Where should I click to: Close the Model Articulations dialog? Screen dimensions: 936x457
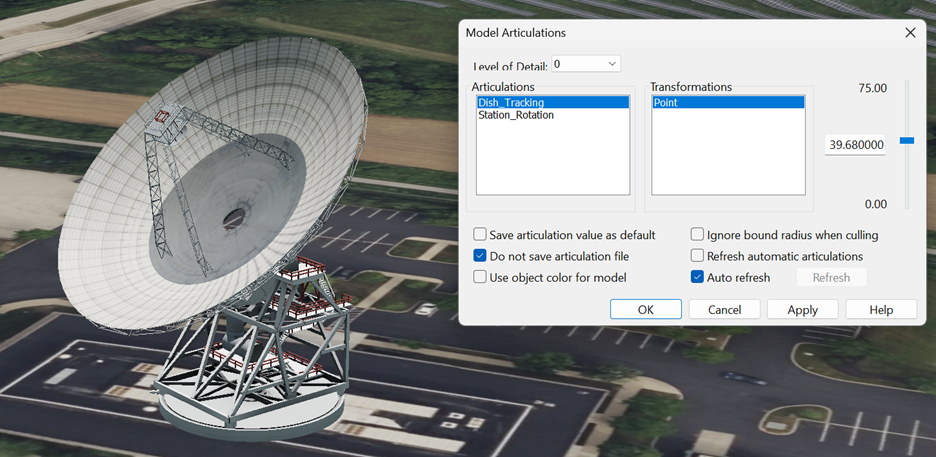910,33
